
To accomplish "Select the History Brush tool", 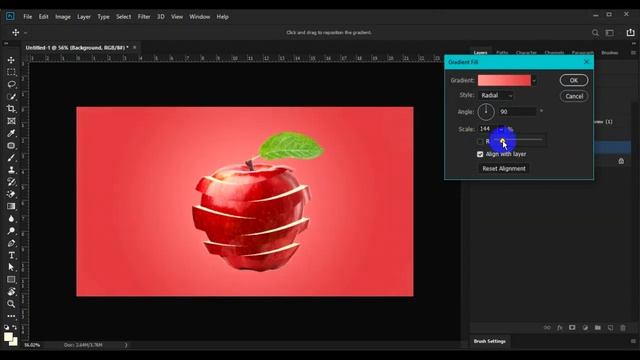I will point(11,182).
